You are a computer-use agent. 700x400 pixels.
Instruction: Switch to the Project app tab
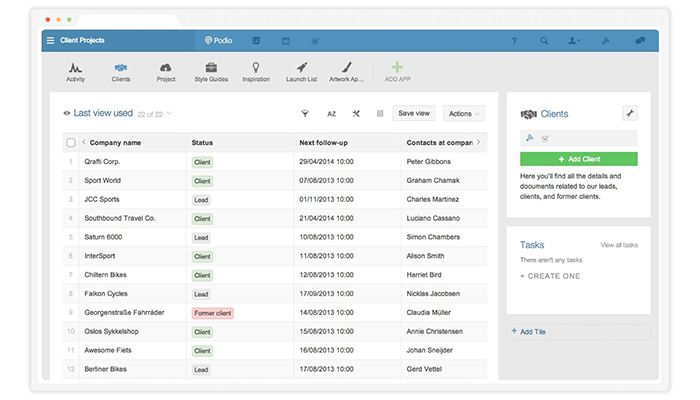pos(166,71)
